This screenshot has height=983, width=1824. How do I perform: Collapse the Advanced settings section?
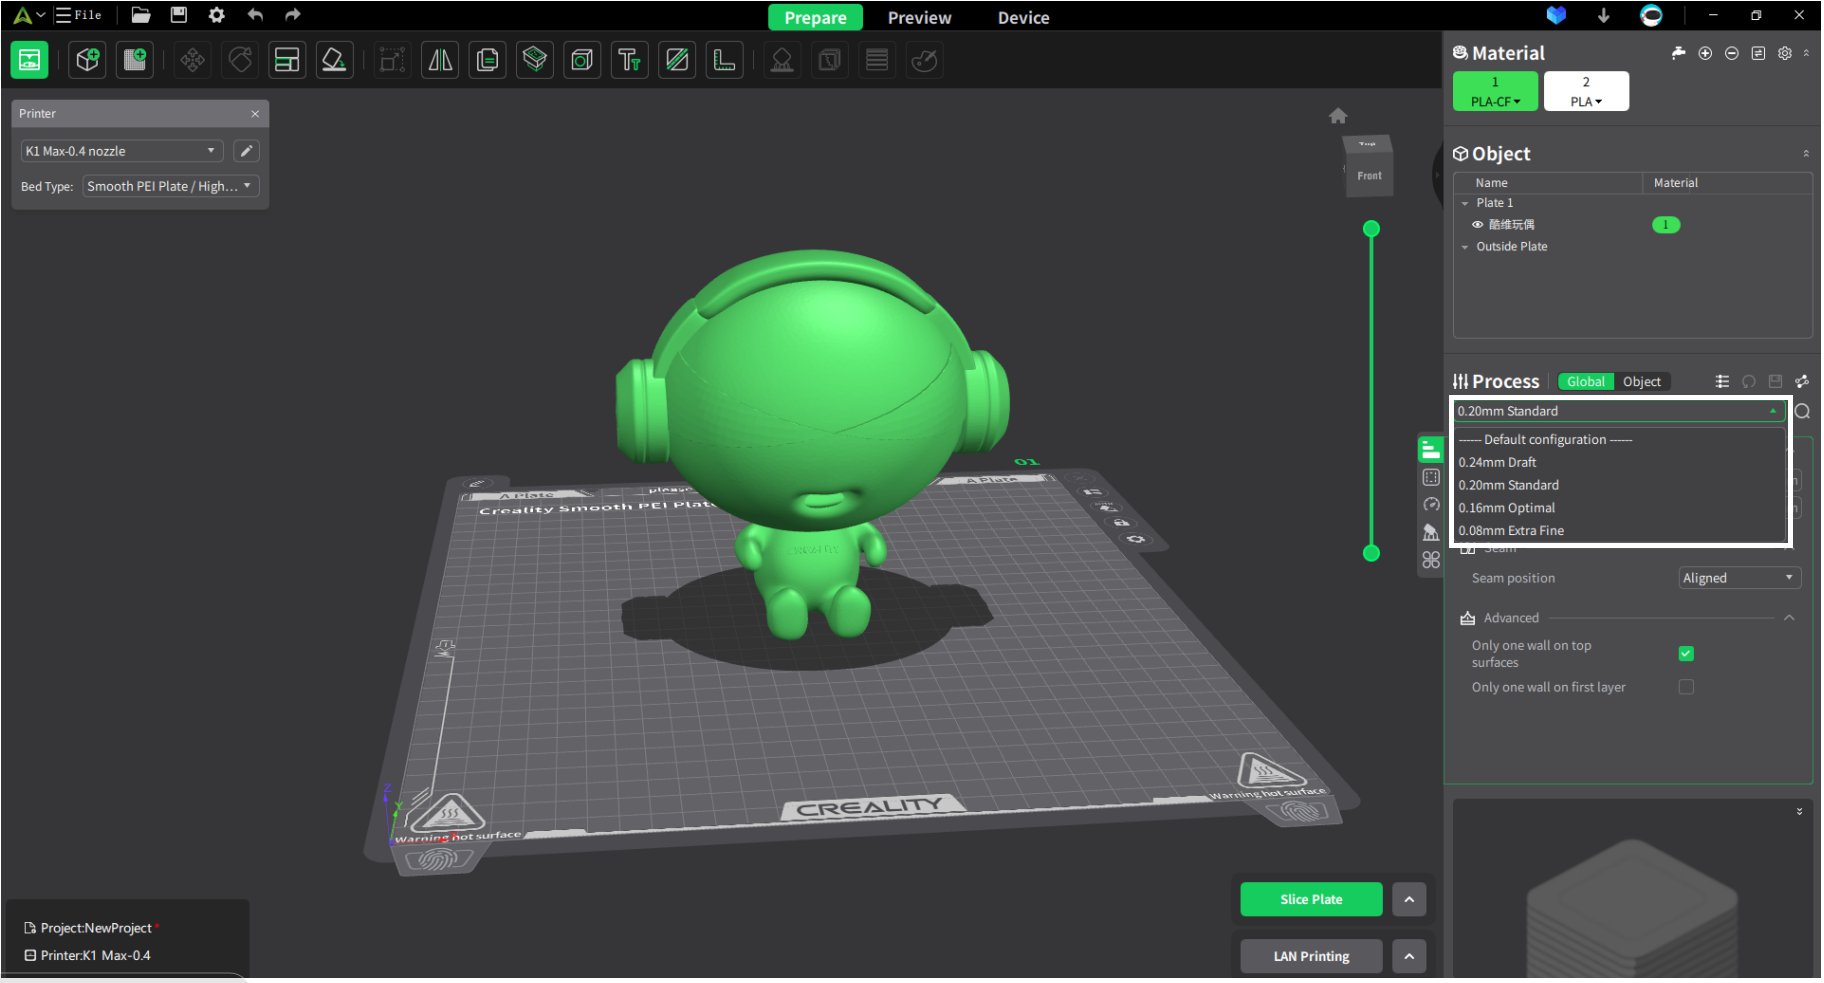tap(1790, 617)
